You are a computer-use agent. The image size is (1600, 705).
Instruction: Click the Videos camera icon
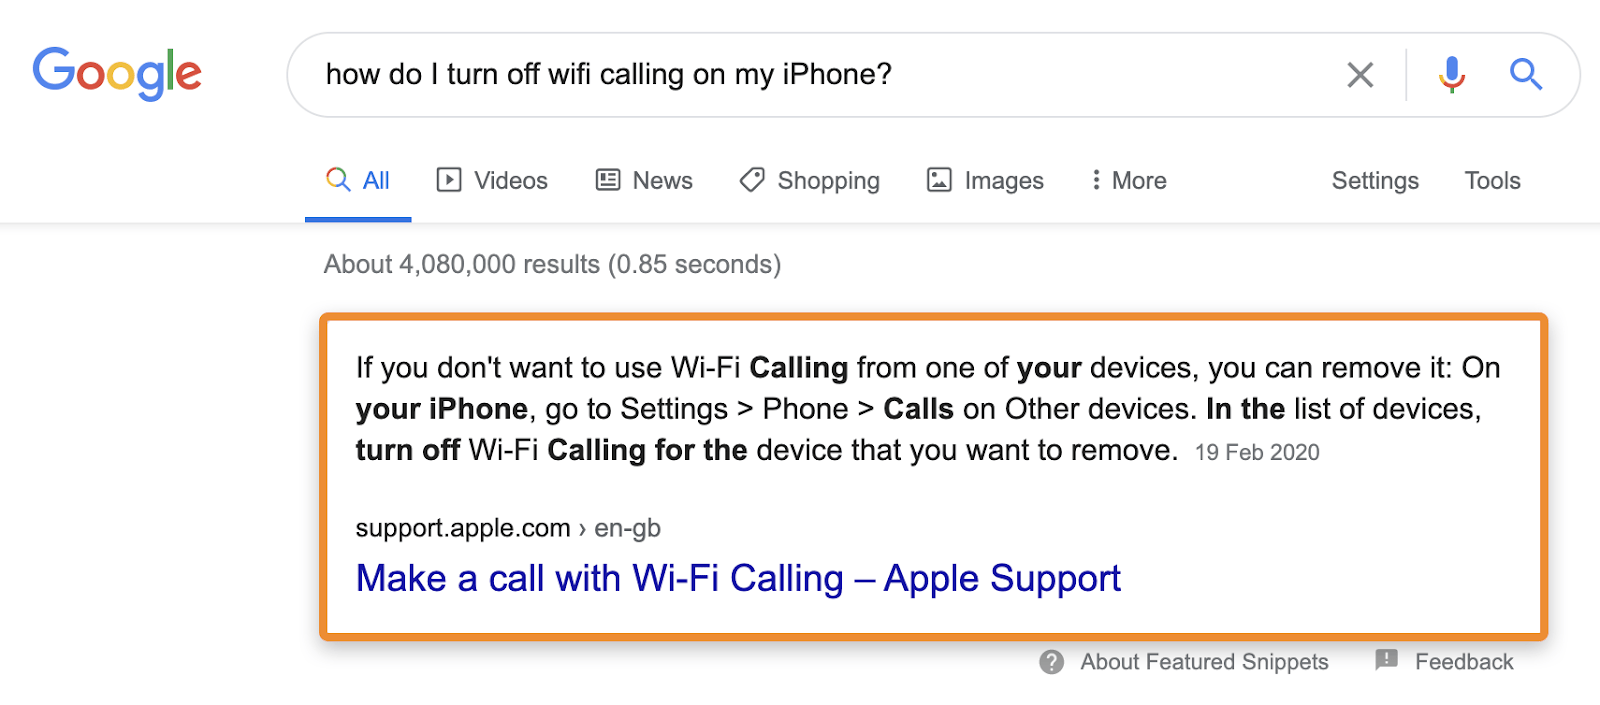pos(451,180)
